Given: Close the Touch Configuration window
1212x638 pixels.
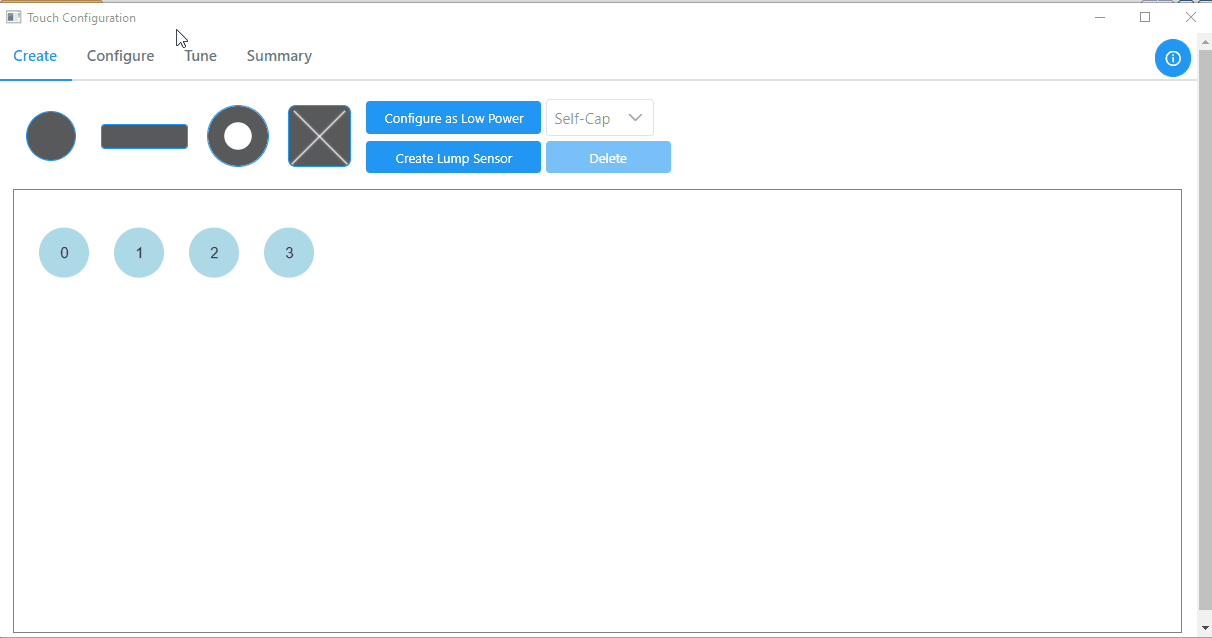Looking at the screenshot, I should click(1190, 17).
